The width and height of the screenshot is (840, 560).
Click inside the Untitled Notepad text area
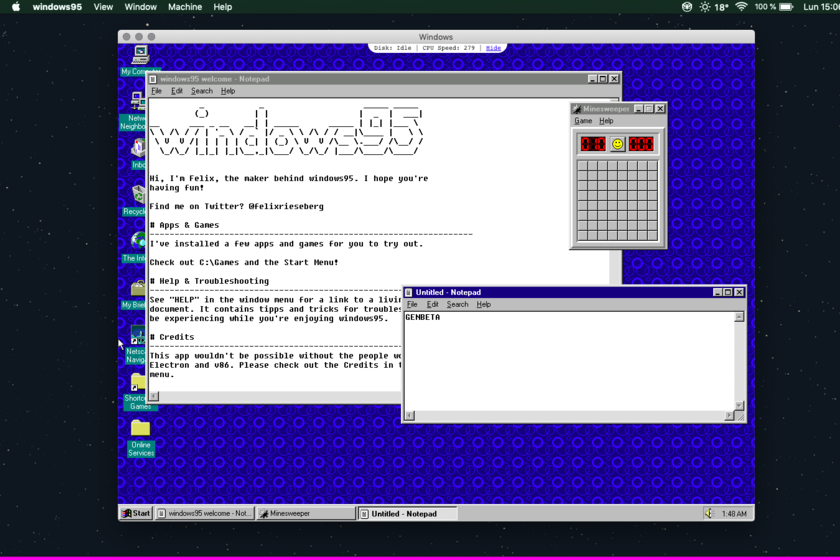[x=569, y=361]
